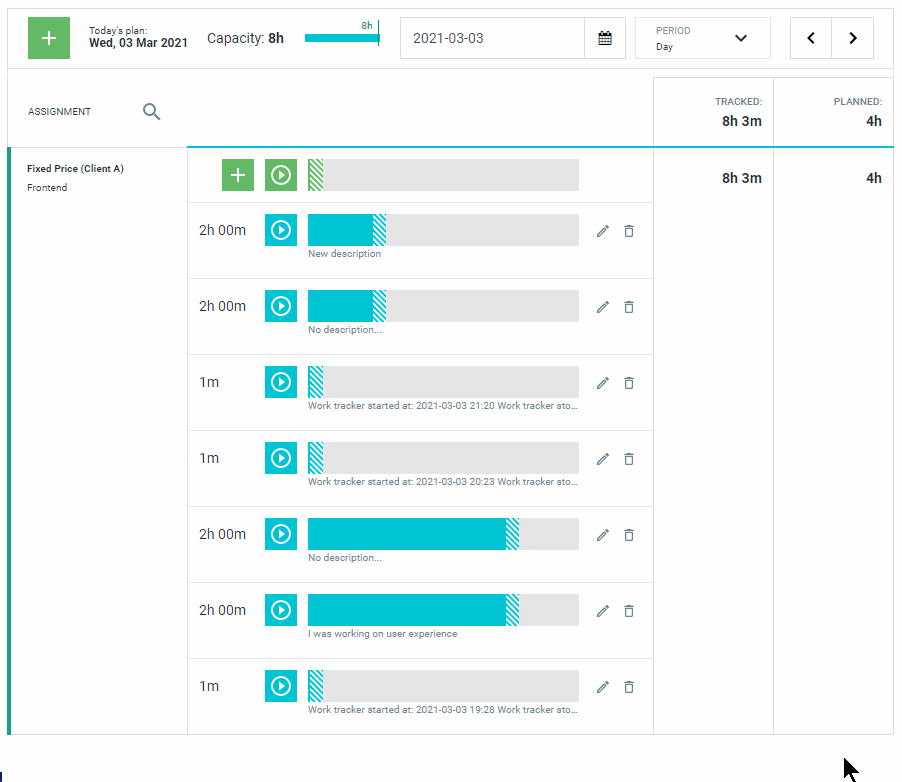The width and height of the screenshot is (902, 782).
Task: Edit the 'New description' entry with pencil
Action: [602, 231]
